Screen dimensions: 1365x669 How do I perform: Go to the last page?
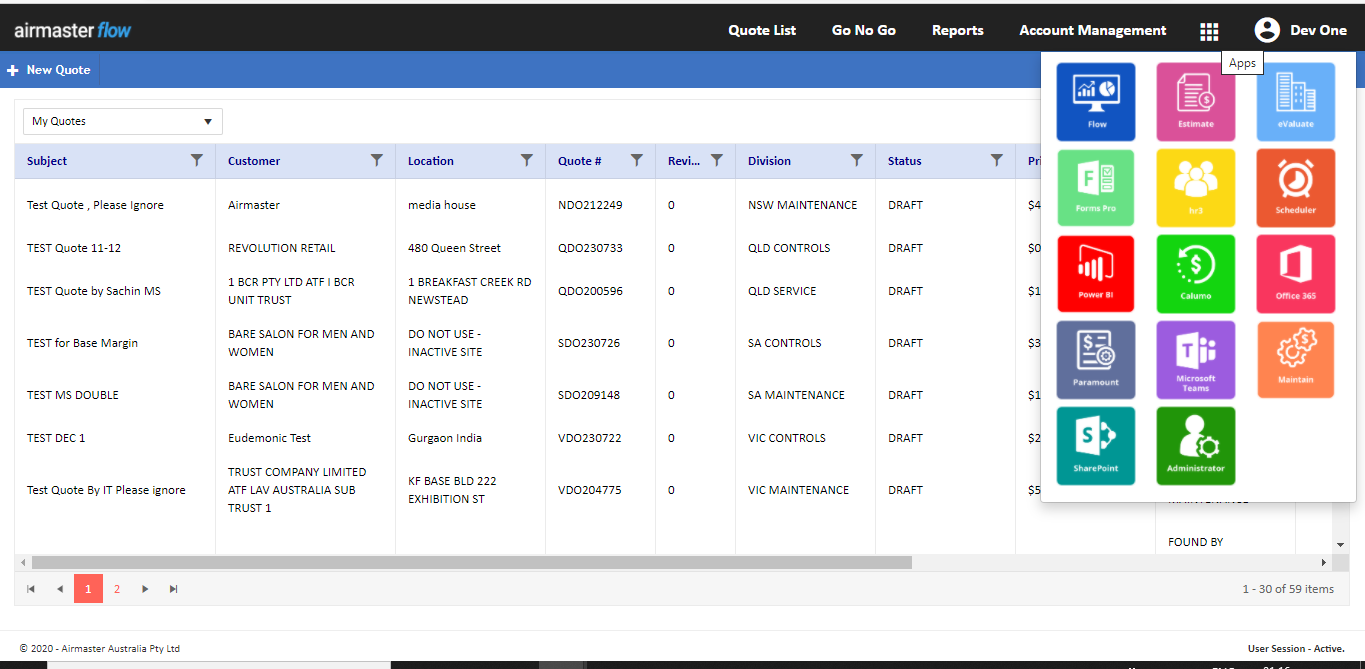click(174, 589)
